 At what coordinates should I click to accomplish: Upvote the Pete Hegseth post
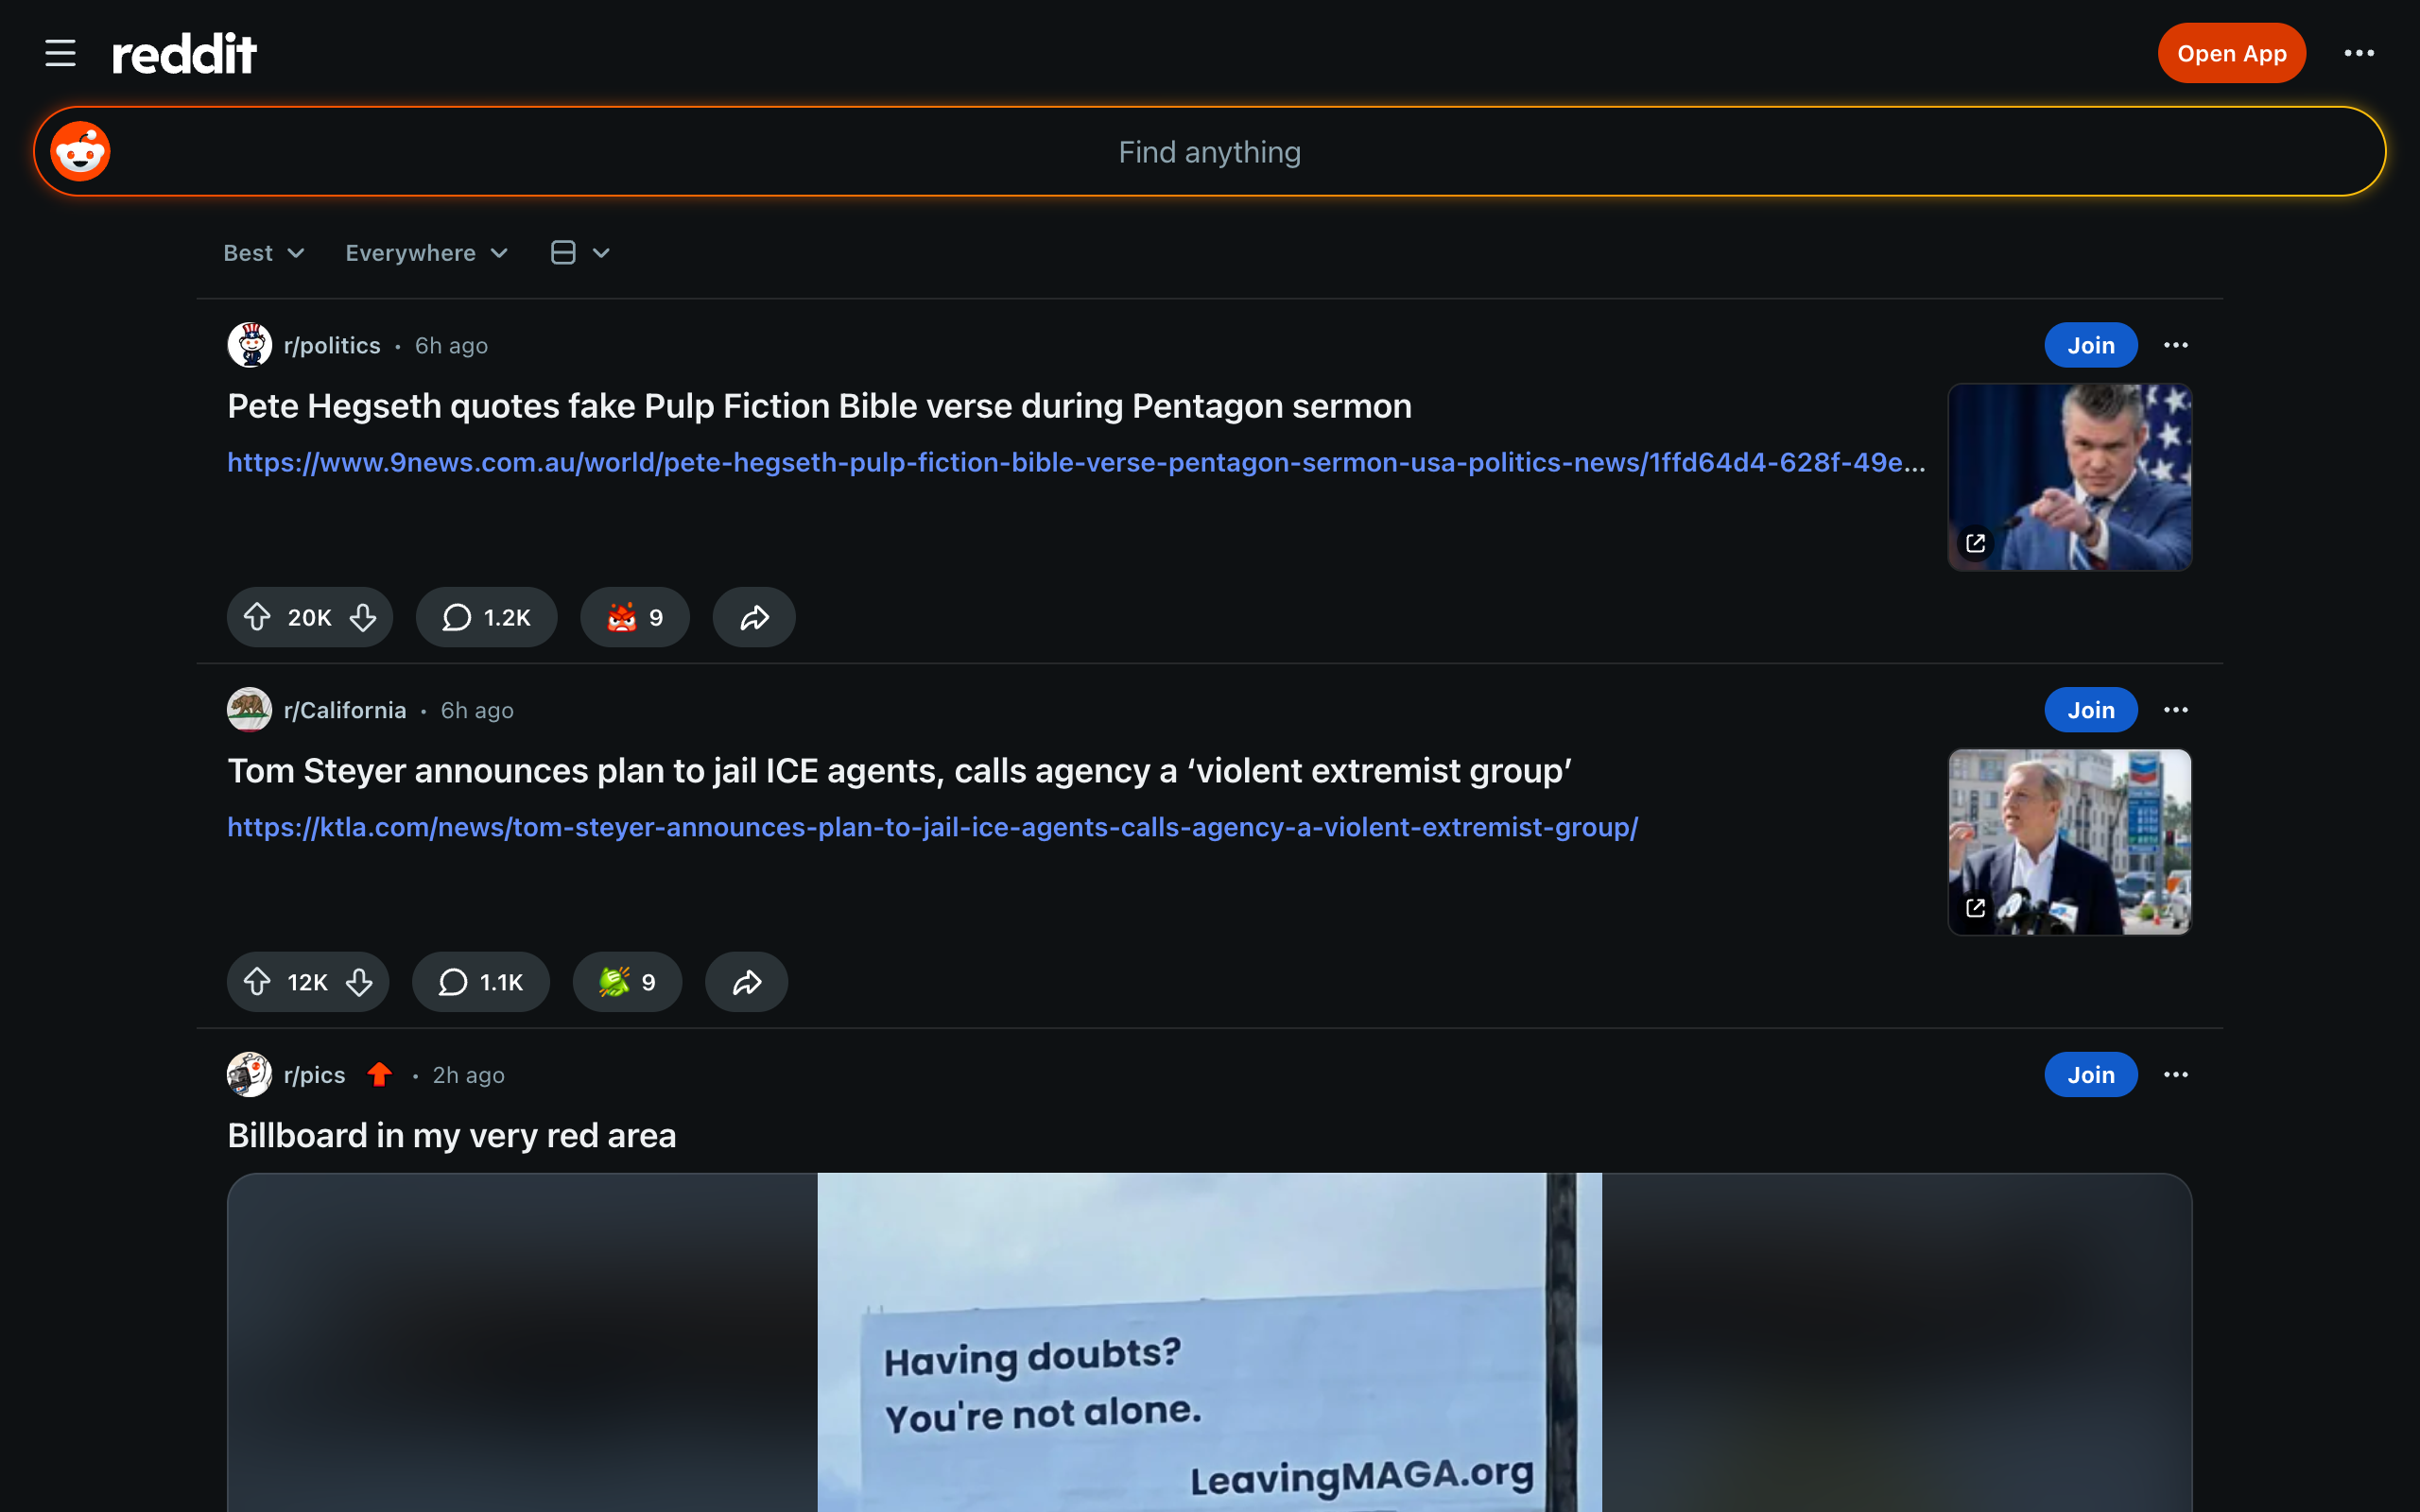259,617
